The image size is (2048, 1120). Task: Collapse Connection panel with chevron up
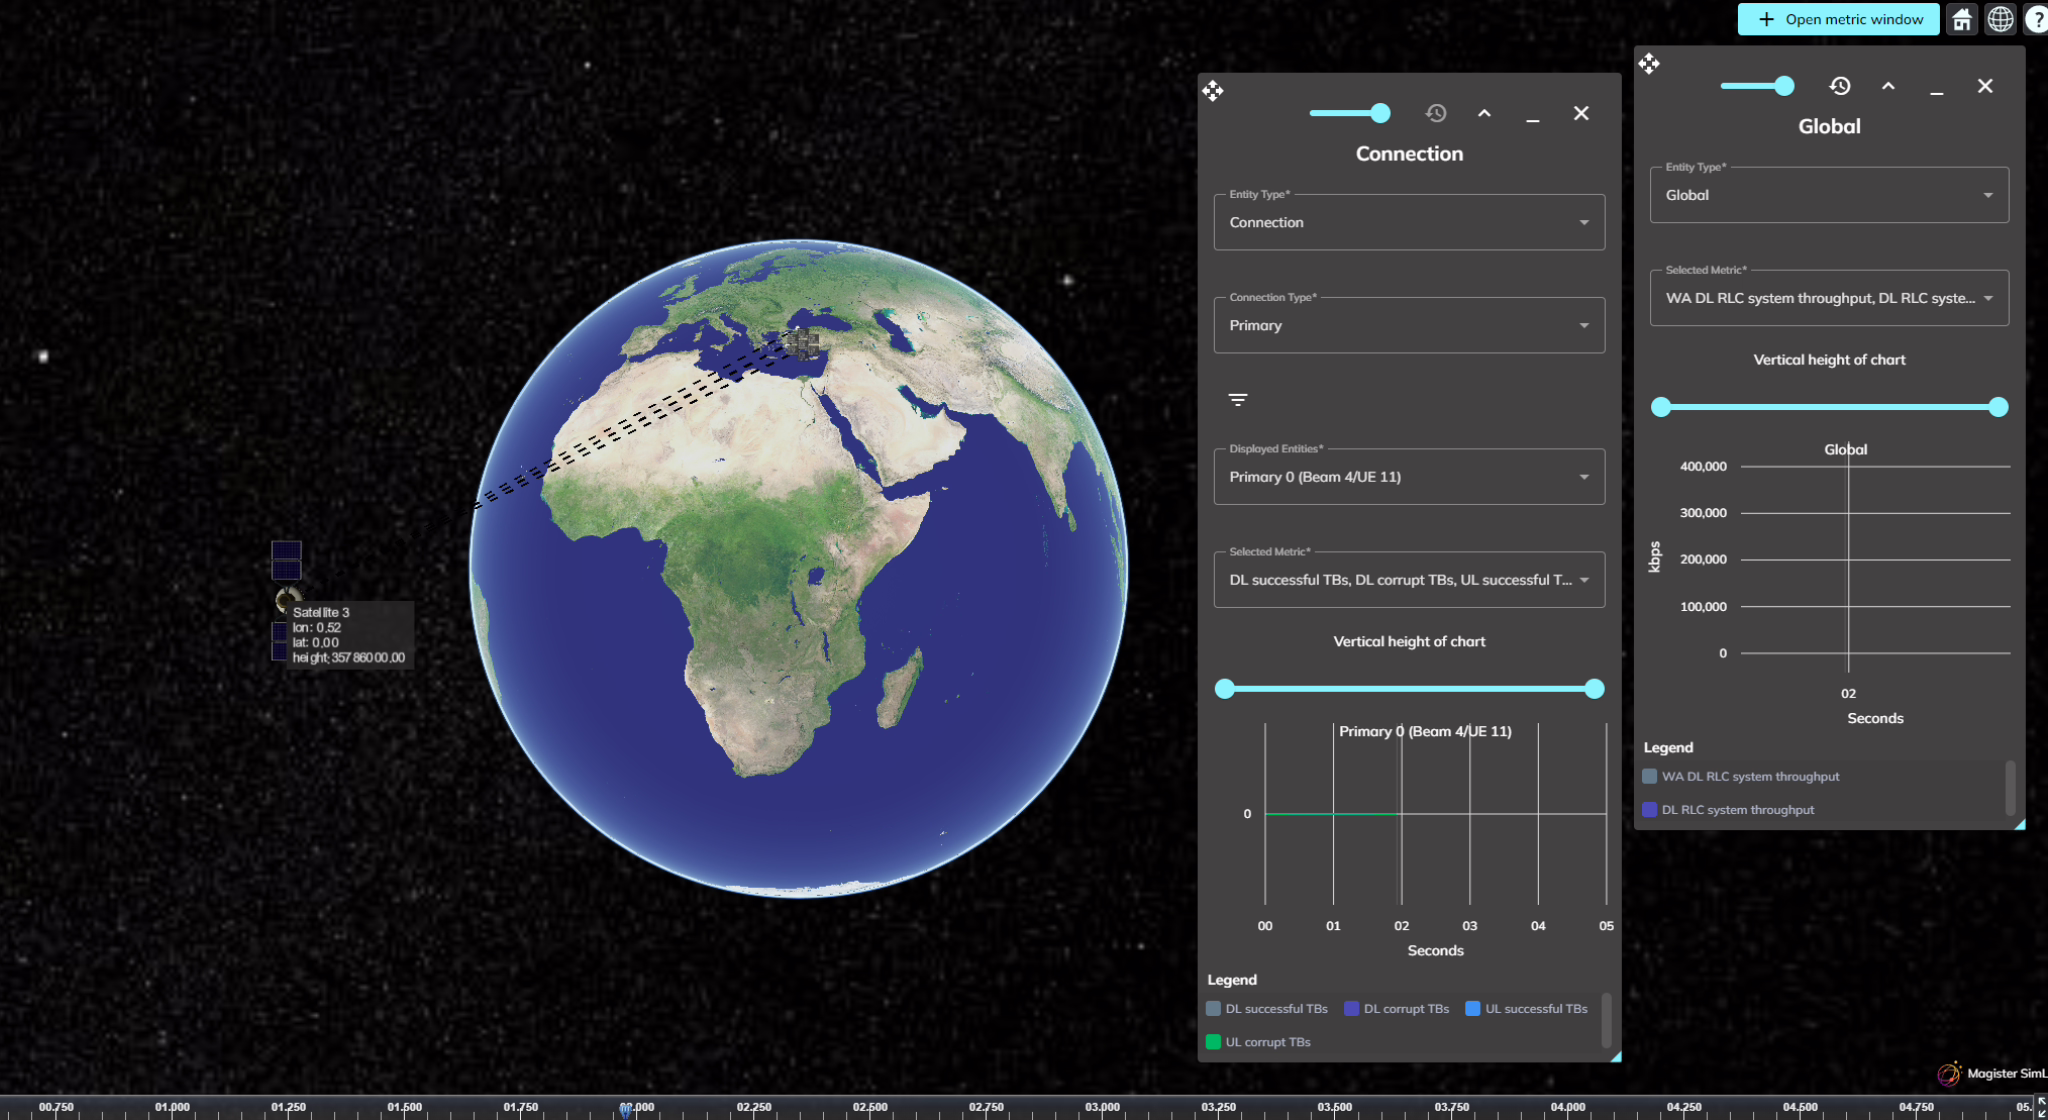pyautogui.click(x=1484, y=113)
